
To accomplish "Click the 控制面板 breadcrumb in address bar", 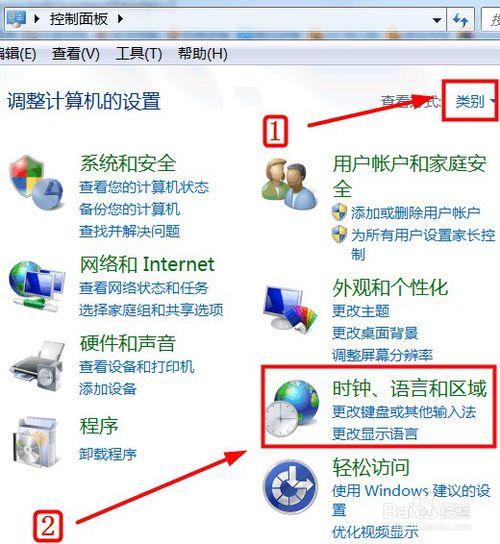I will point(79,19).
